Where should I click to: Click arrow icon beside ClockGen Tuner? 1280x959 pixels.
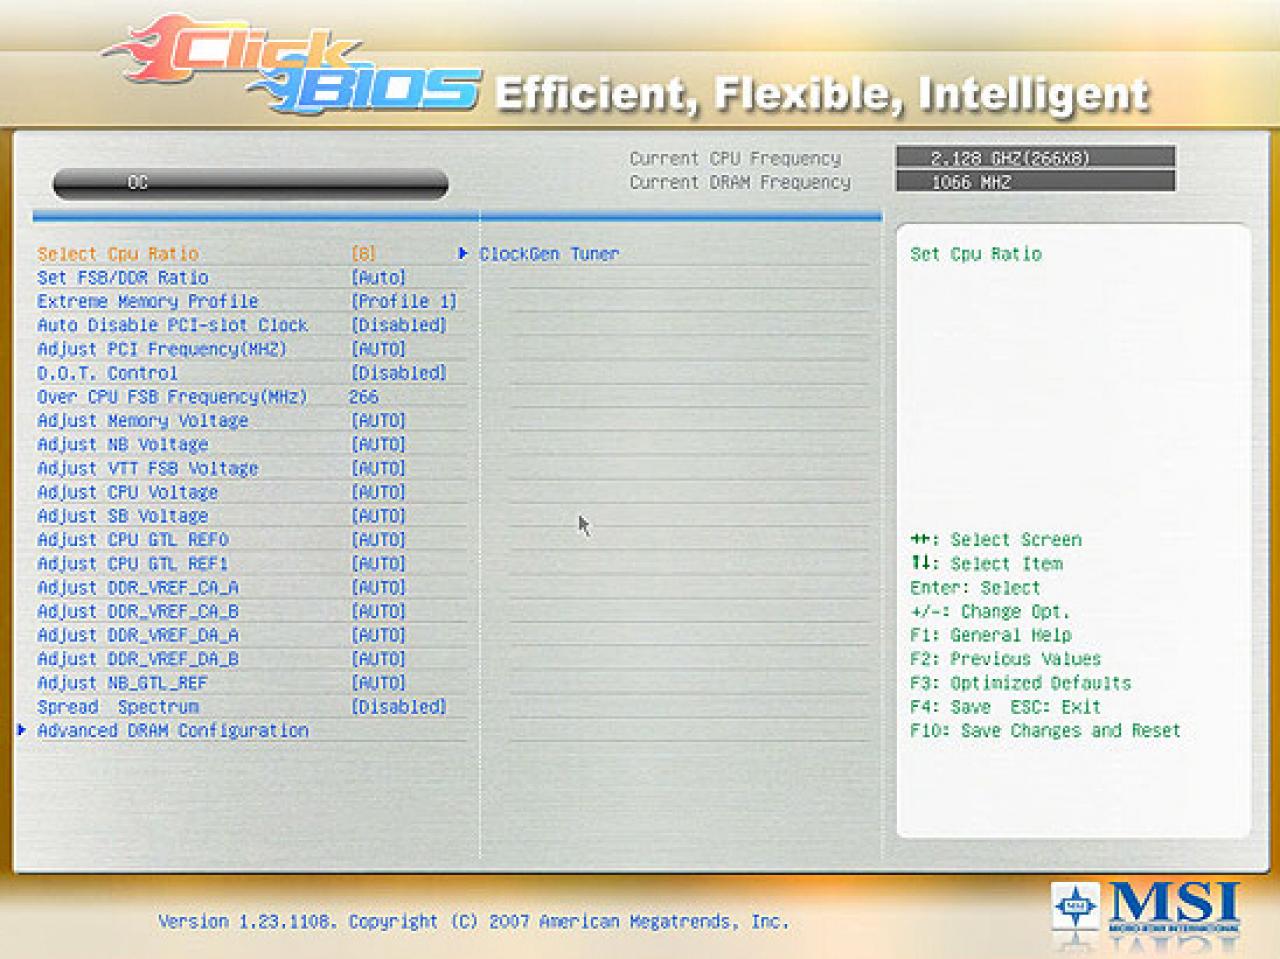pyautogui.click(x=463, y=254)
